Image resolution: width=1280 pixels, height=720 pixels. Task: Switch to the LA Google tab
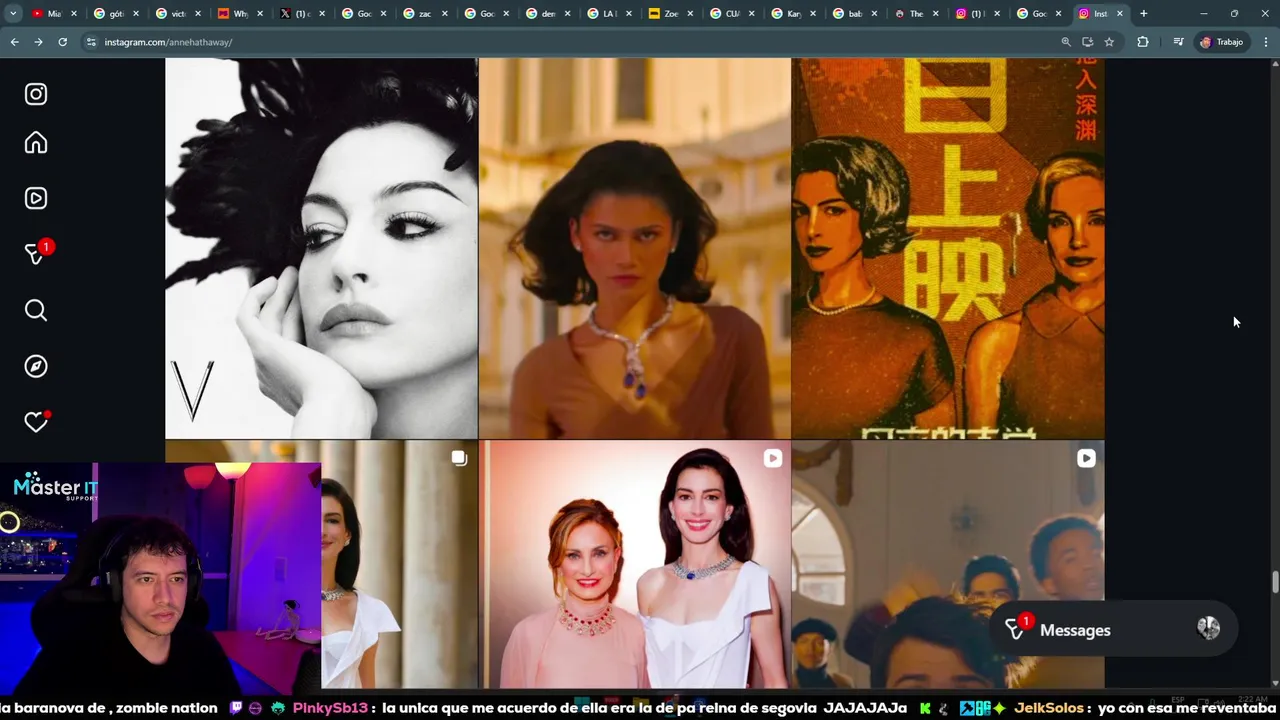pos(607,14)
